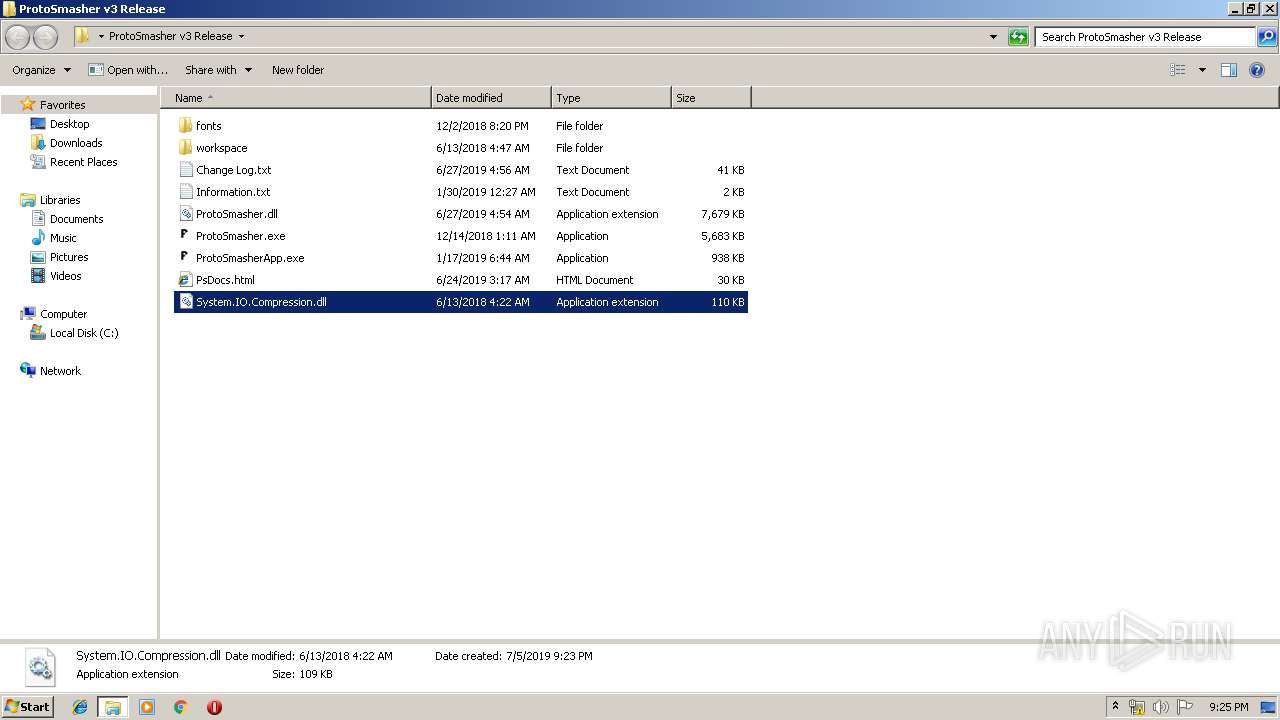Click Open with... toolbar button

pyautogui.click(x=127, y=70)
